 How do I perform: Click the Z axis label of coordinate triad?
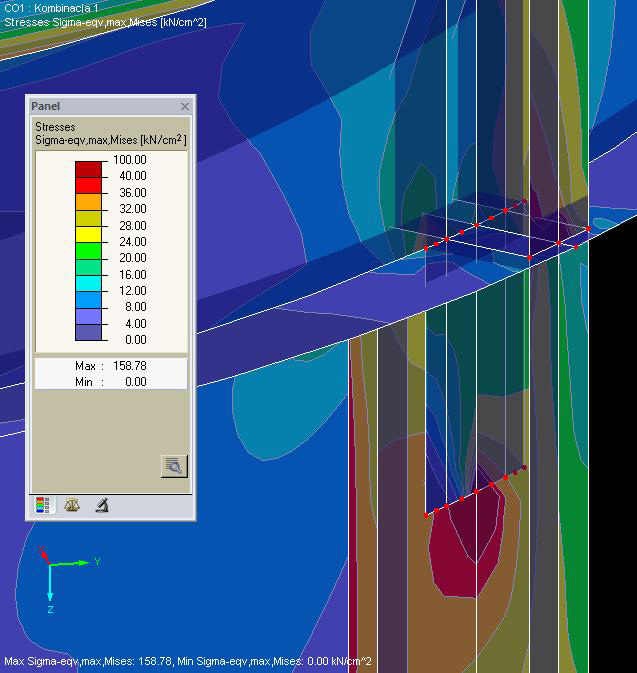(50, 609)
